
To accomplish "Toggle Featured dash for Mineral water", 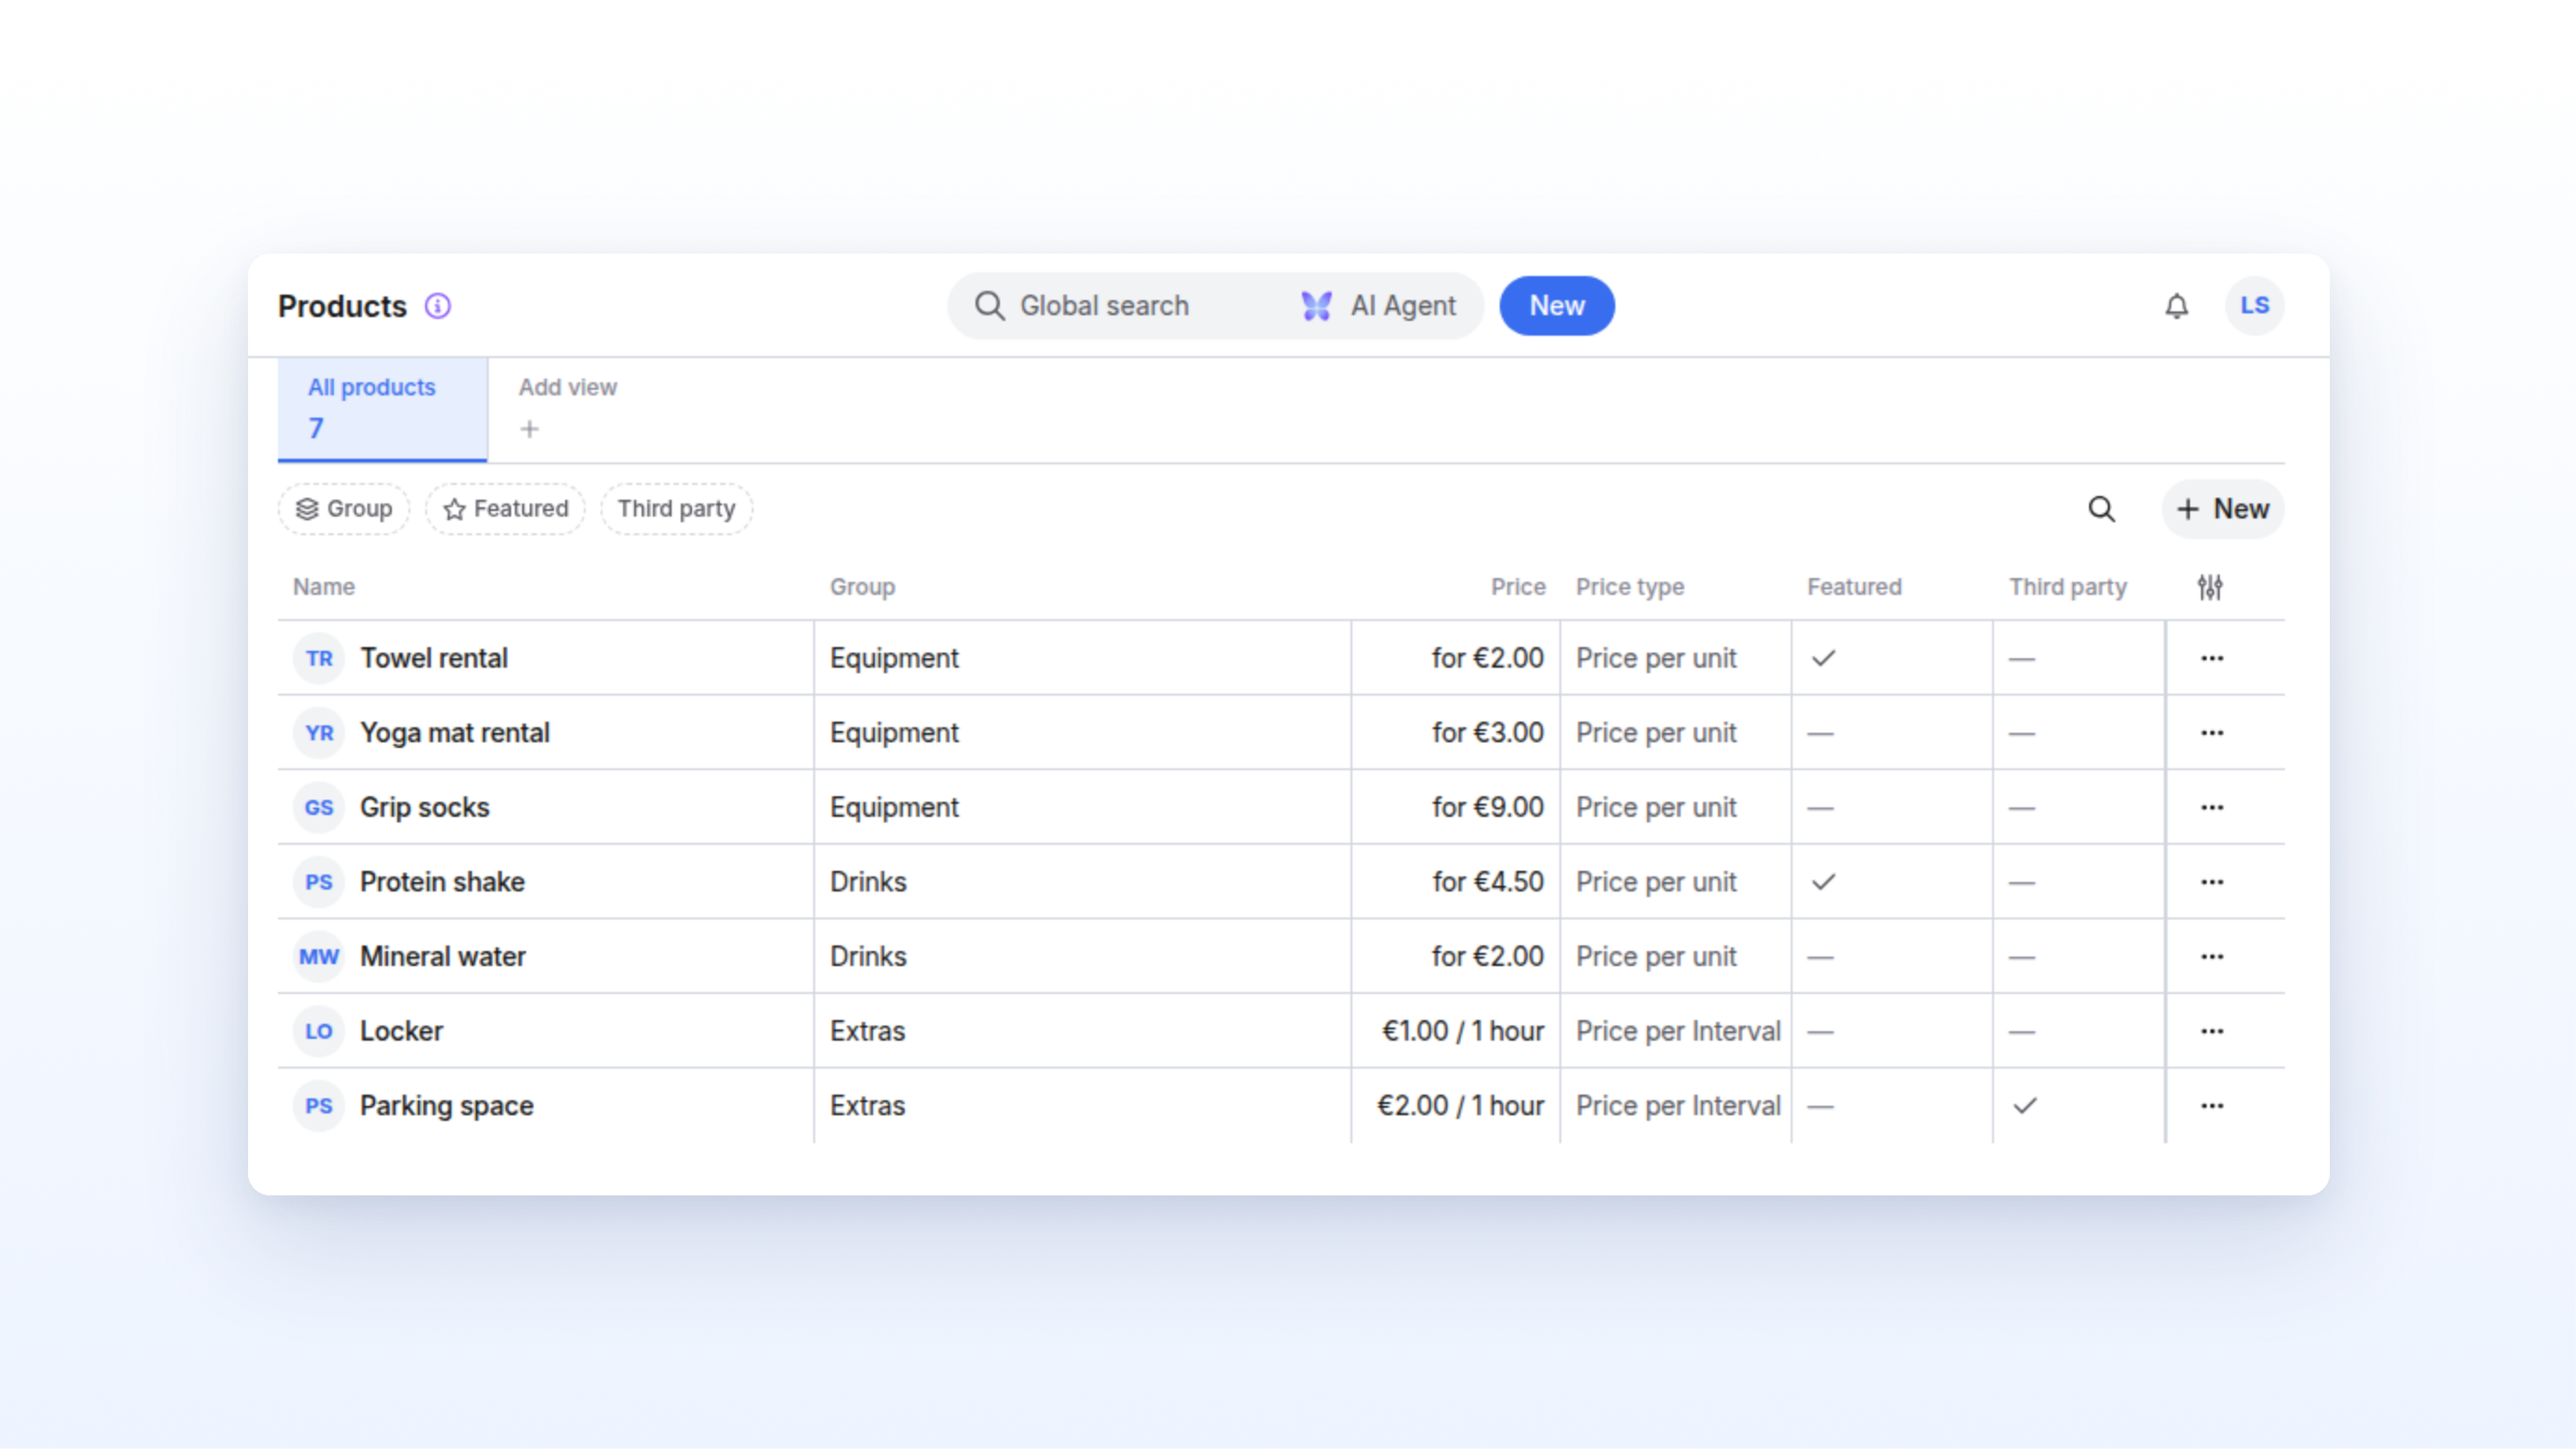I will pyautogui.click(x=1821, y=958).
